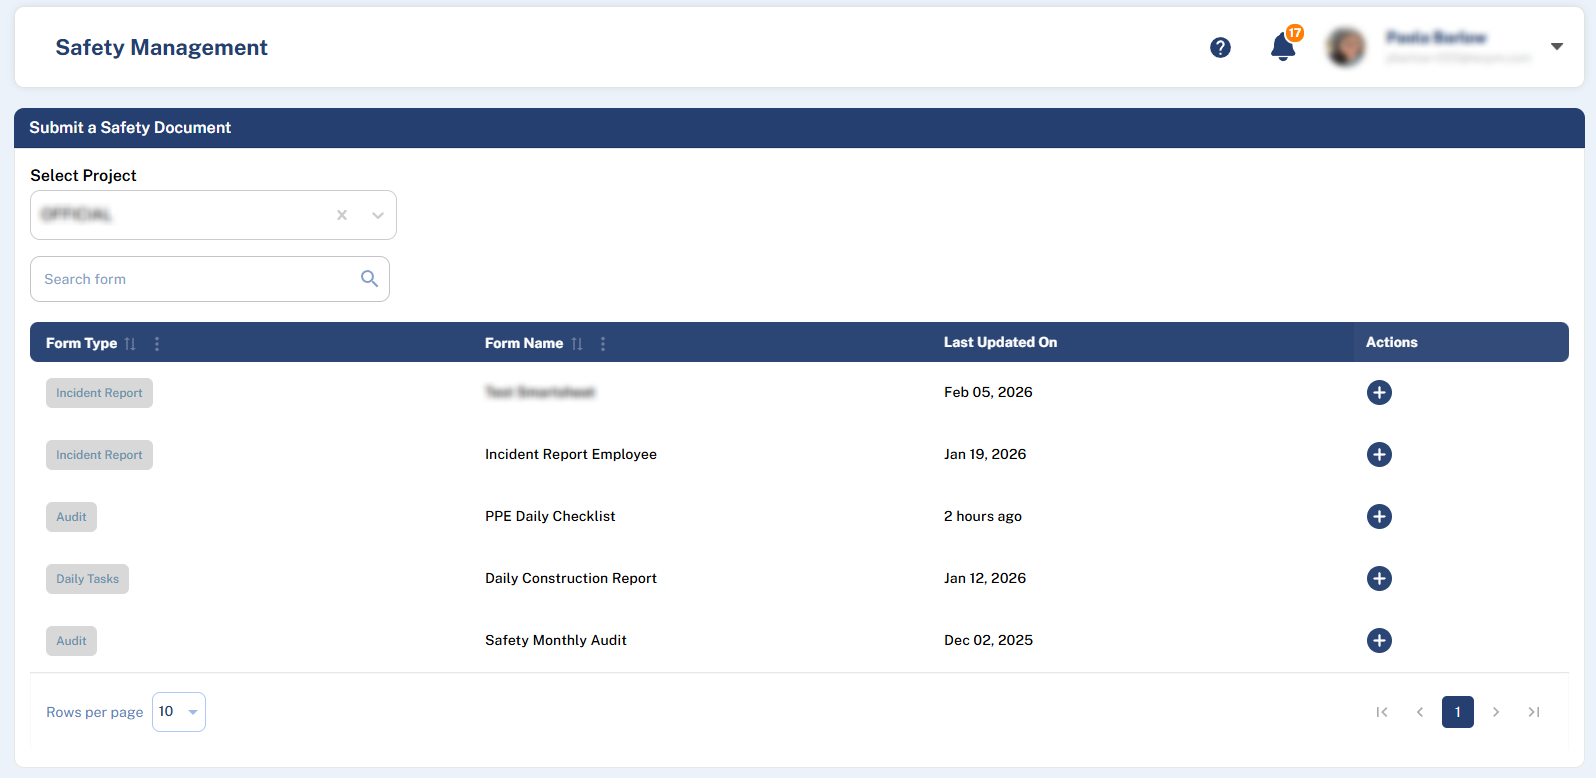Image resolution: width=1596 pixels, height=778 pixels.
Task: Select page 1 button
Action: point(1458,712)
